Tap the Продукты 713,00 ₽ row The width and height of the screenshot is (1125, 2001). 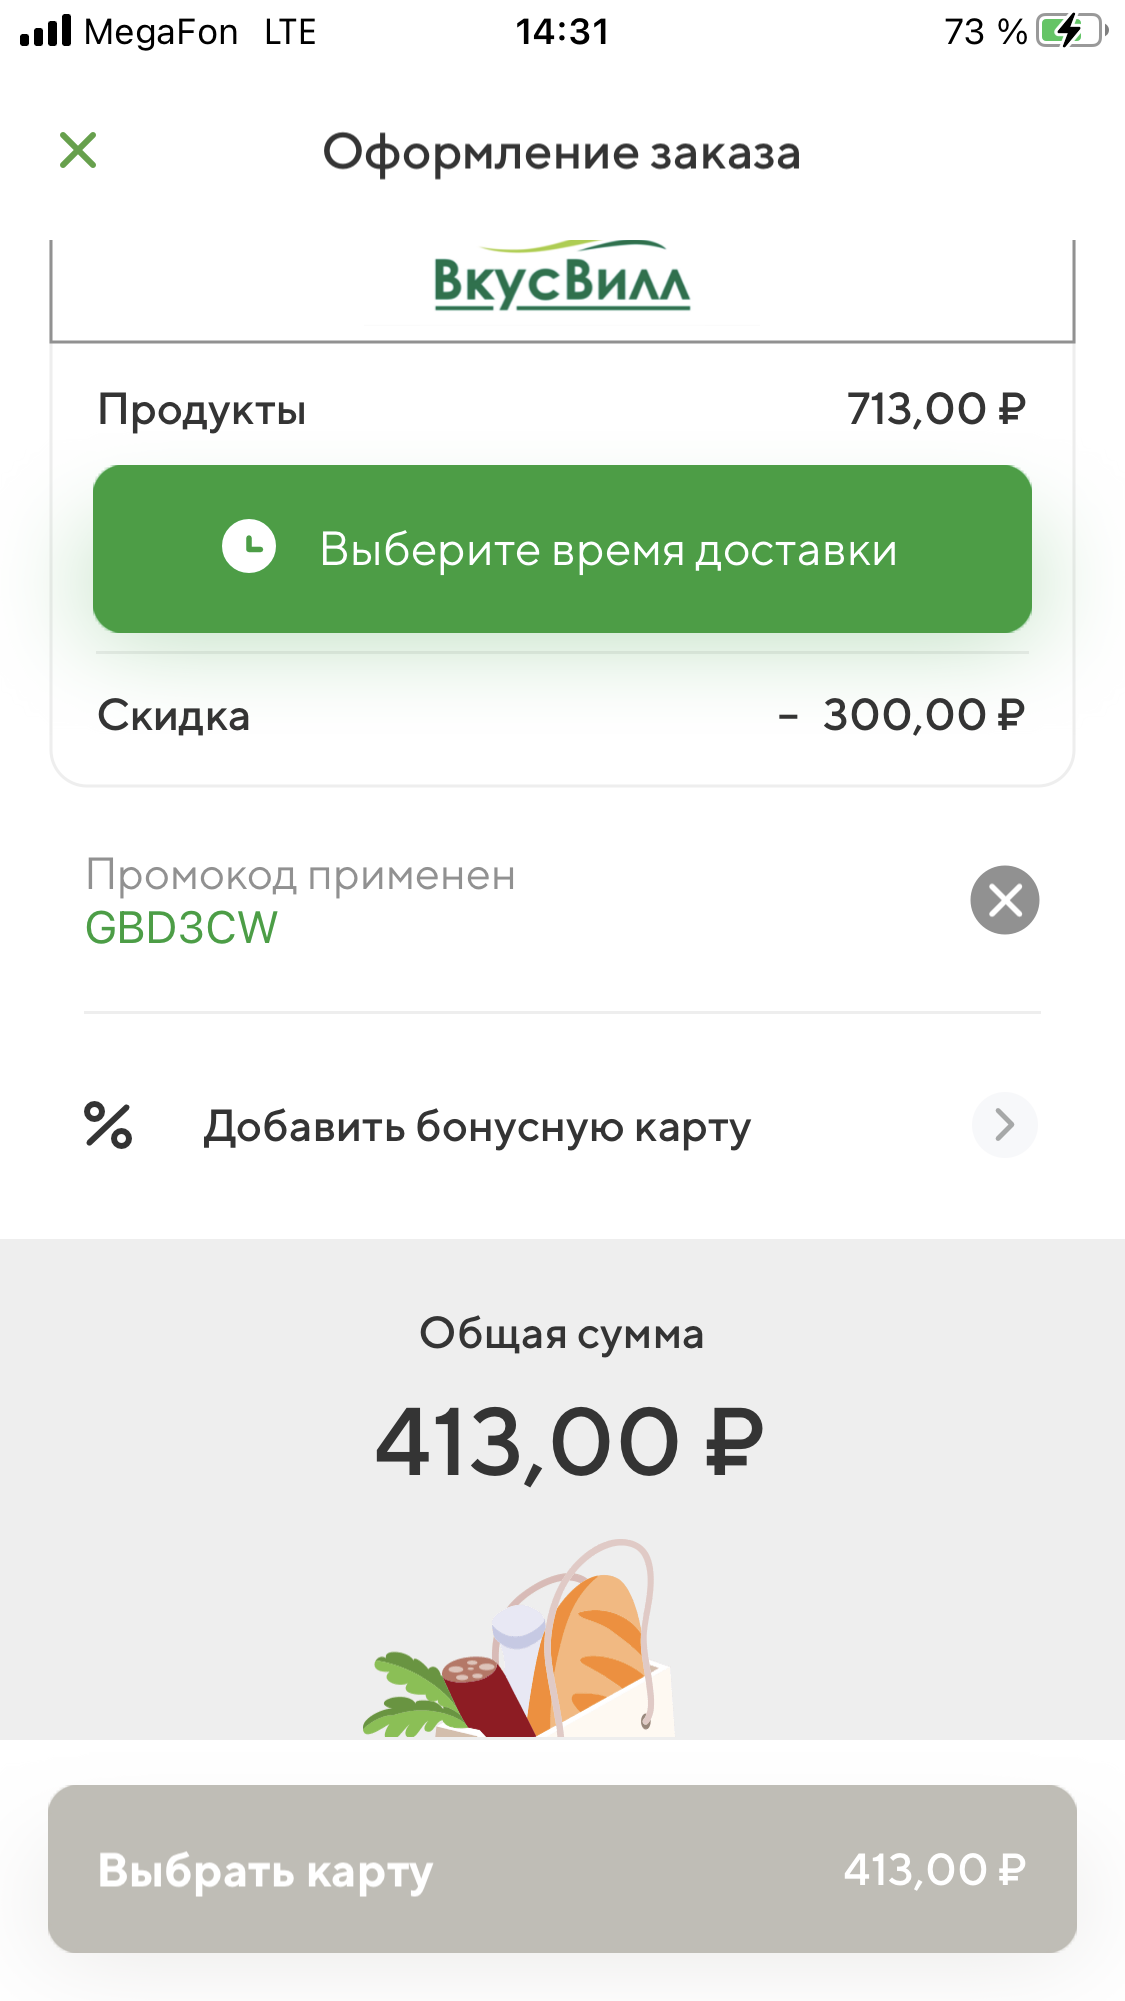[x=562, y=410]
